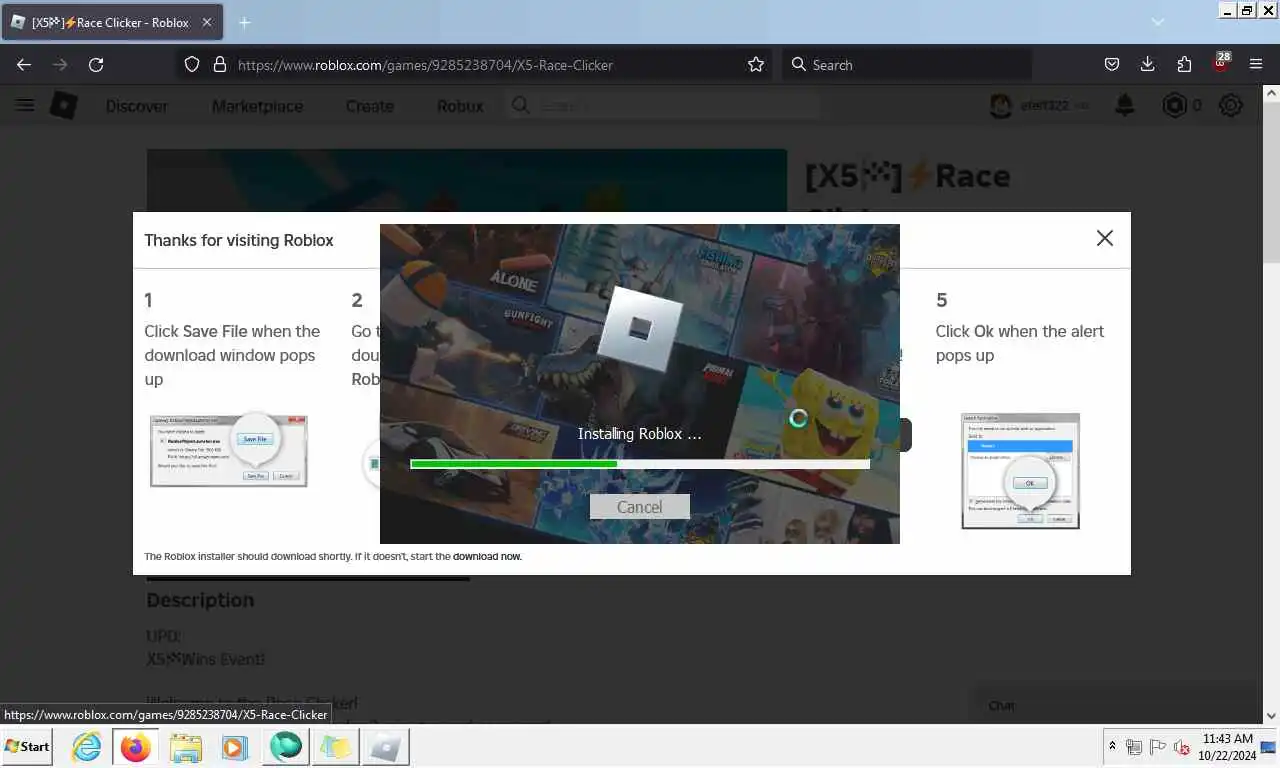Viewport: 1280px width, 768px height.
Task: Go back with the browser back arrow
Action: pos(24,64)
